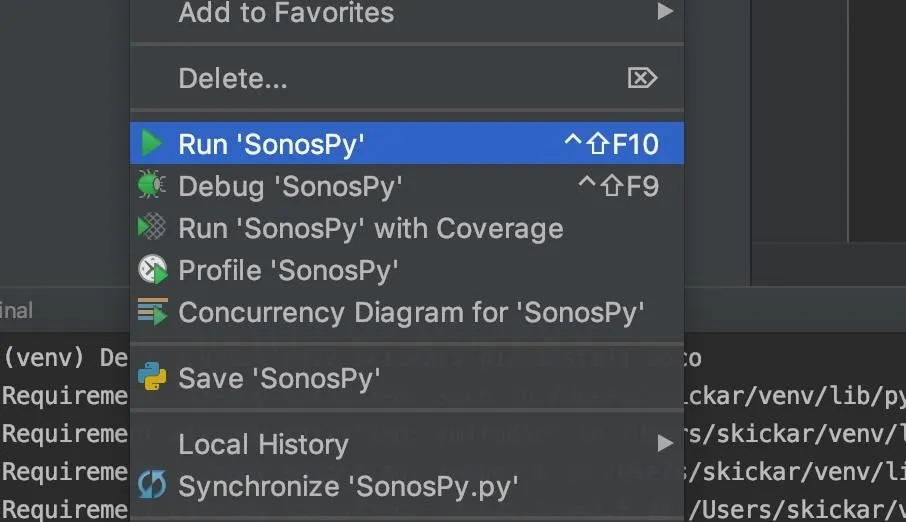This screenshot has width=906, height=522.
Task: Expand the Local History submenu arrow
Action: [x=666, y=443]
